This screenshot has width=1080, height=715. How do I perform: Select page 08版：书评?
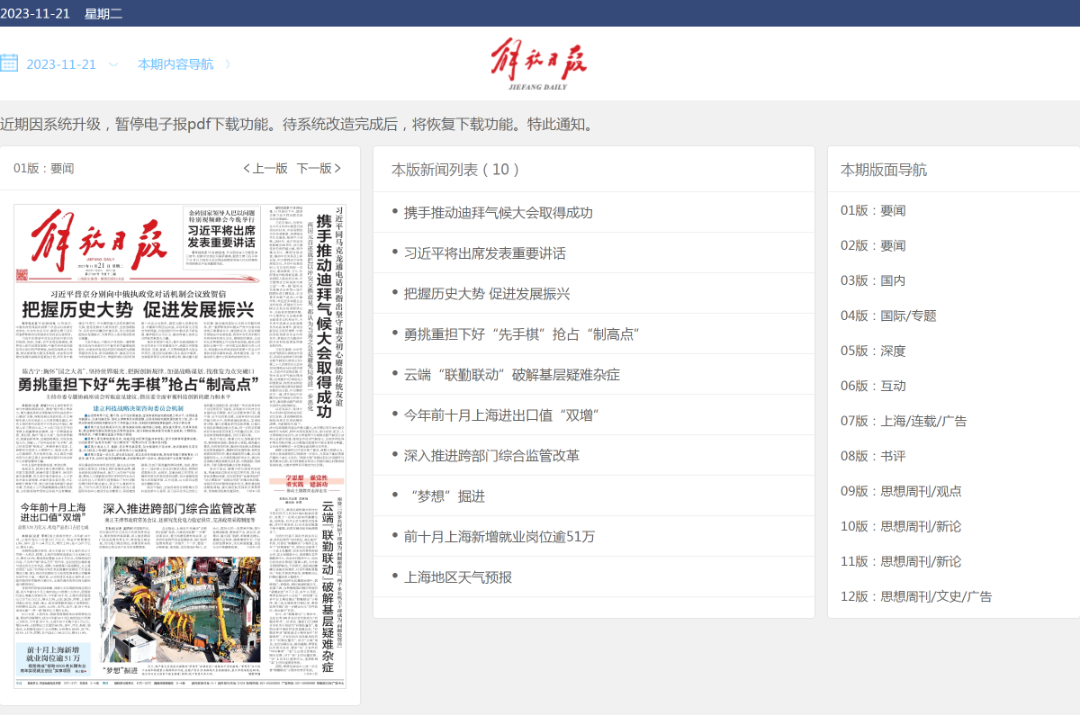[873, 456]
